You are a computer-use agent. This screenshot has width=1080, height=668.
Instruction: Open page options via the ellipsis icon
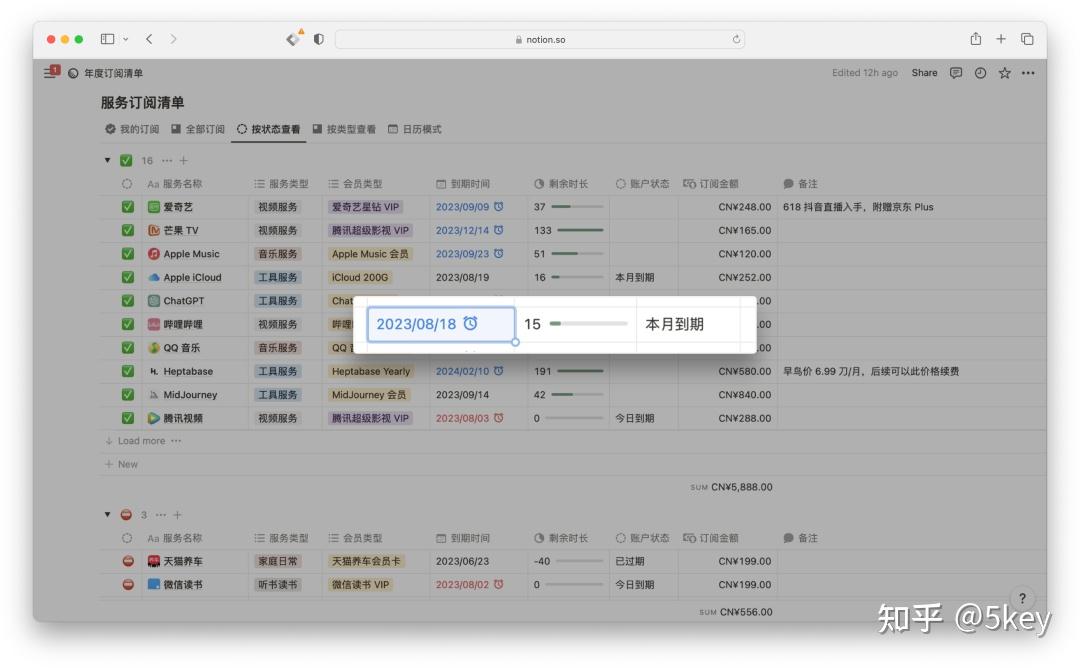tap(1028, 72)
